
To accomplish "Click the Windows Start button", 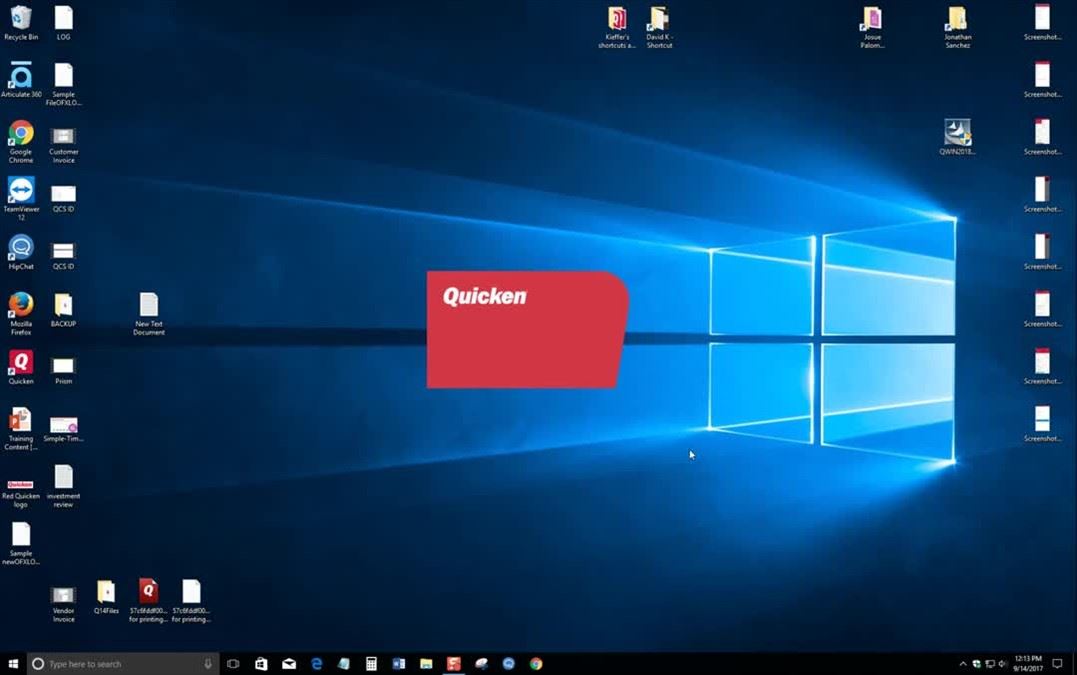I will (13, 663).
